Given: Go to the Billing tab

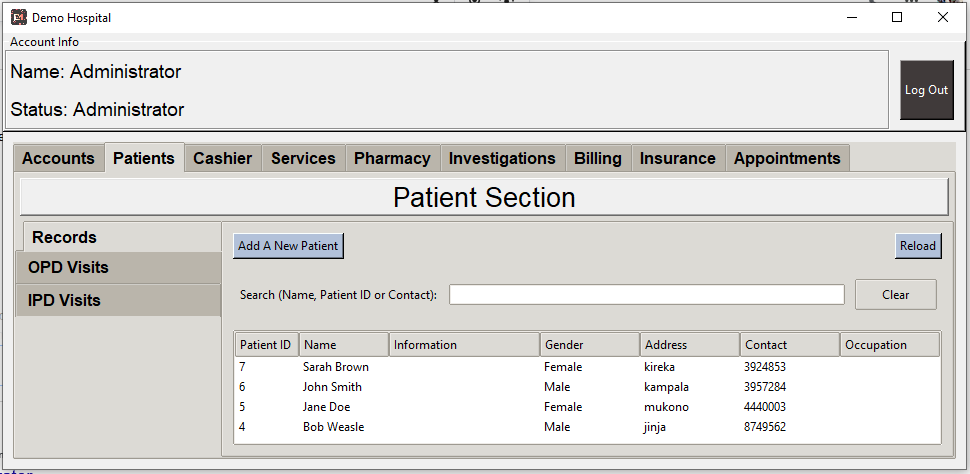Looking at the screenshot, I should click(x=598, y=158).
